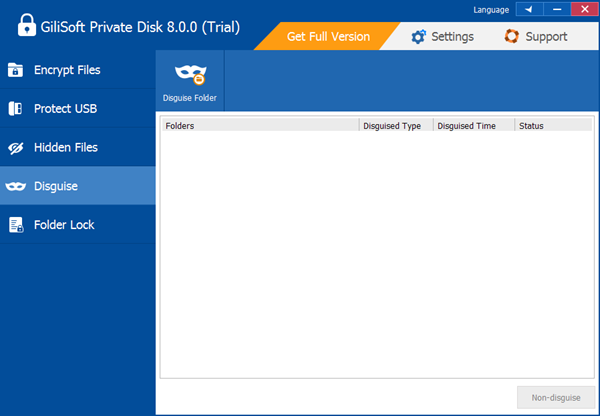Click the Disguise mask icon in sidebar
Image resolution: width=600 pixels, height=416 pixels.
16,186
